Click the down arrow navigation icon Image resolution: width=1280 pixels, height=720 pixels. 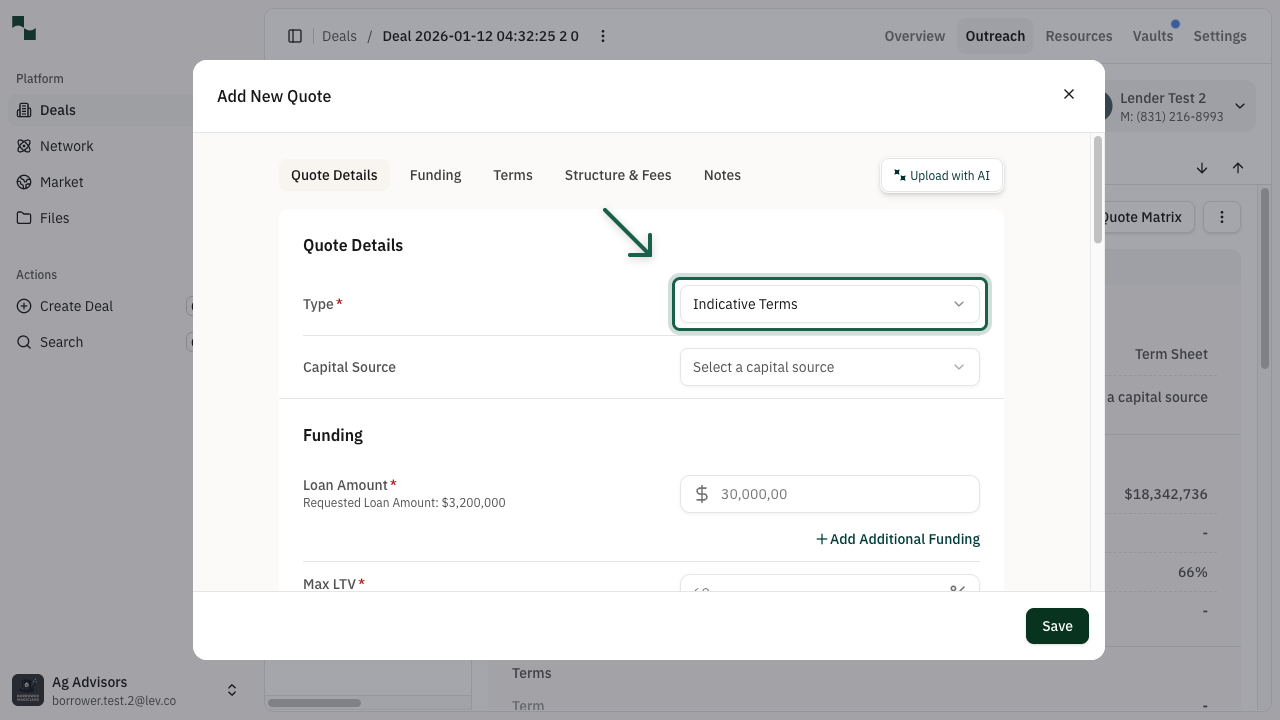(x=1202, y=168)
